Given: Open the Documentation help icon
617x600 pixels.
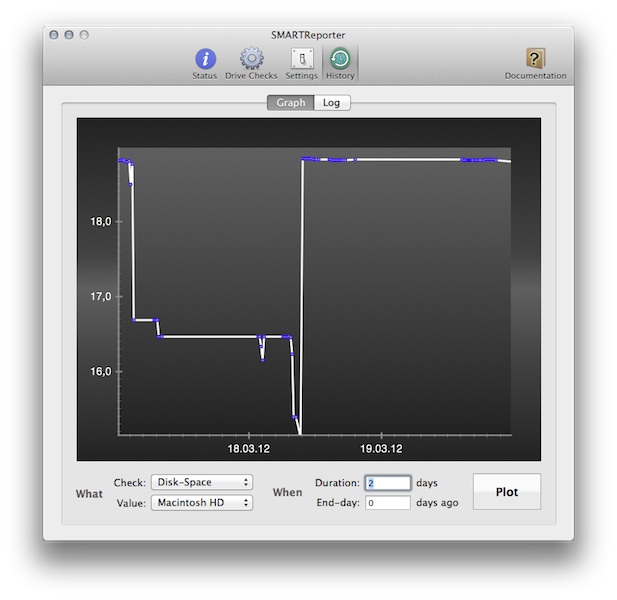Looking at the screenshot, I should click(x=535, y=60).
